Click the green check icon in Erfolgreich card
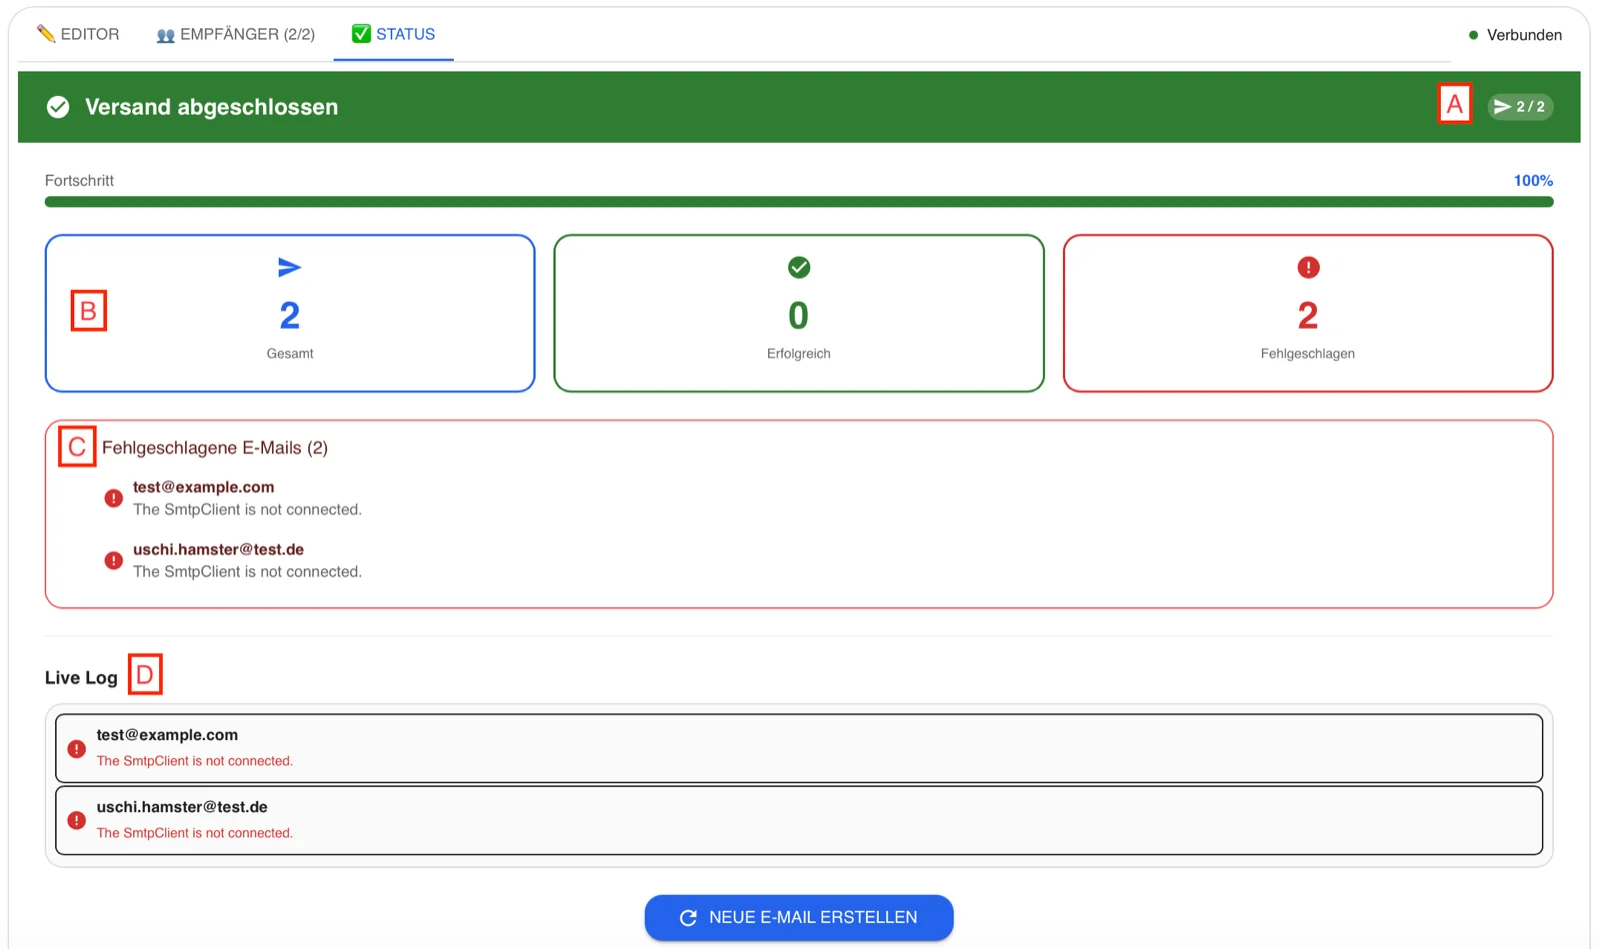 pyautogui.click(x=799, y=267)
